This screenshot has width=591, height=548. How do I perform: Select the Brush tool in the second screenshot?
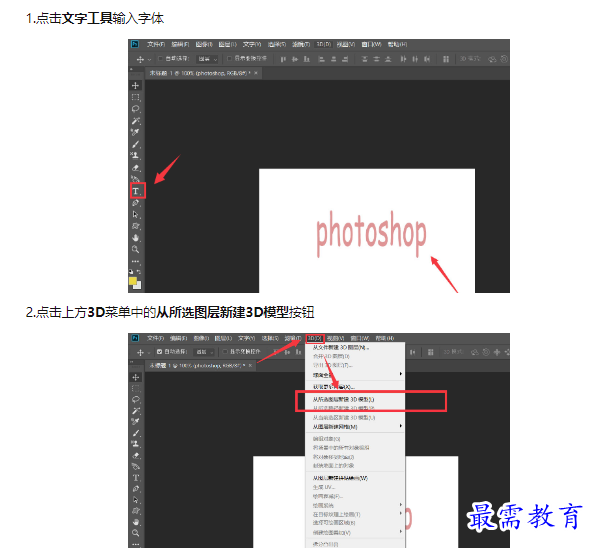tap(136, 433)
